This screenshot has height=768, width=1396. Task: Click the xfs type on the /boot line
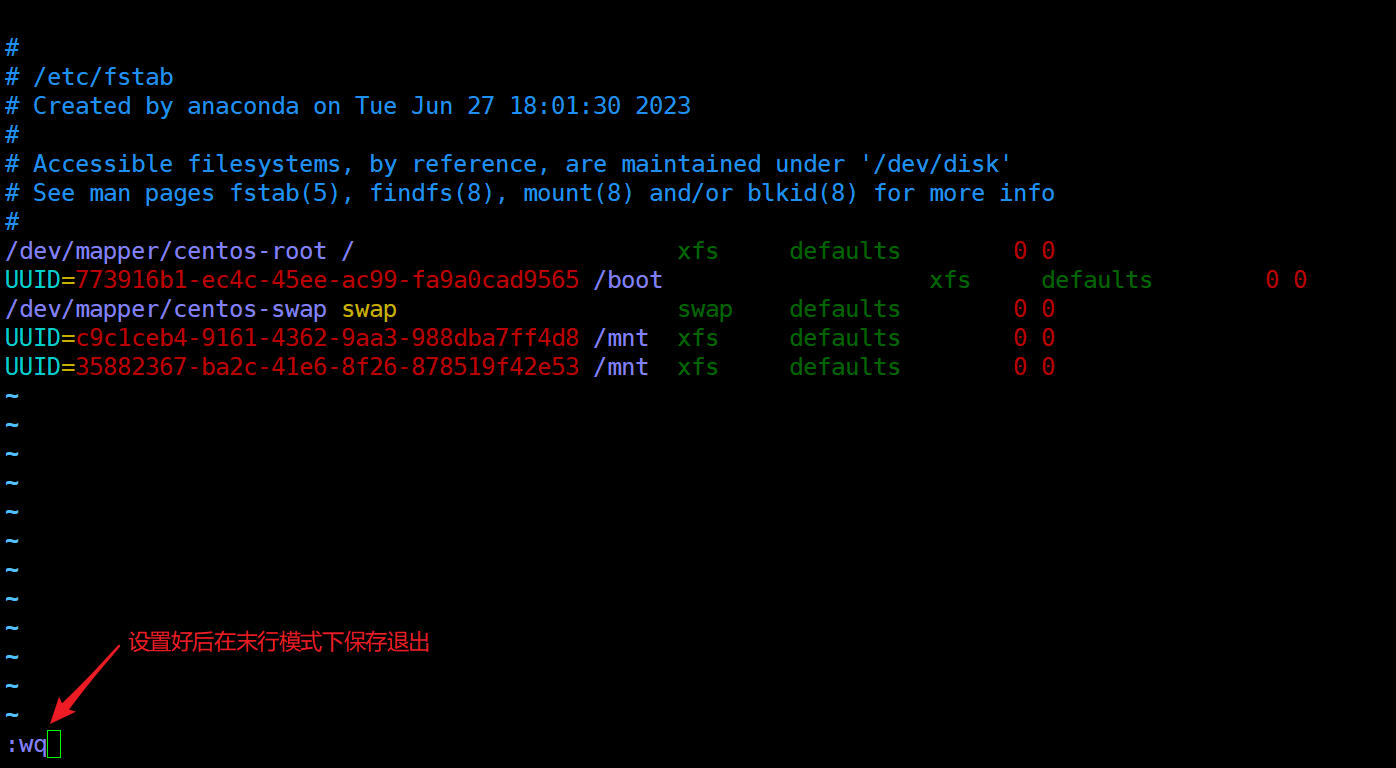[x=950, y=280]
